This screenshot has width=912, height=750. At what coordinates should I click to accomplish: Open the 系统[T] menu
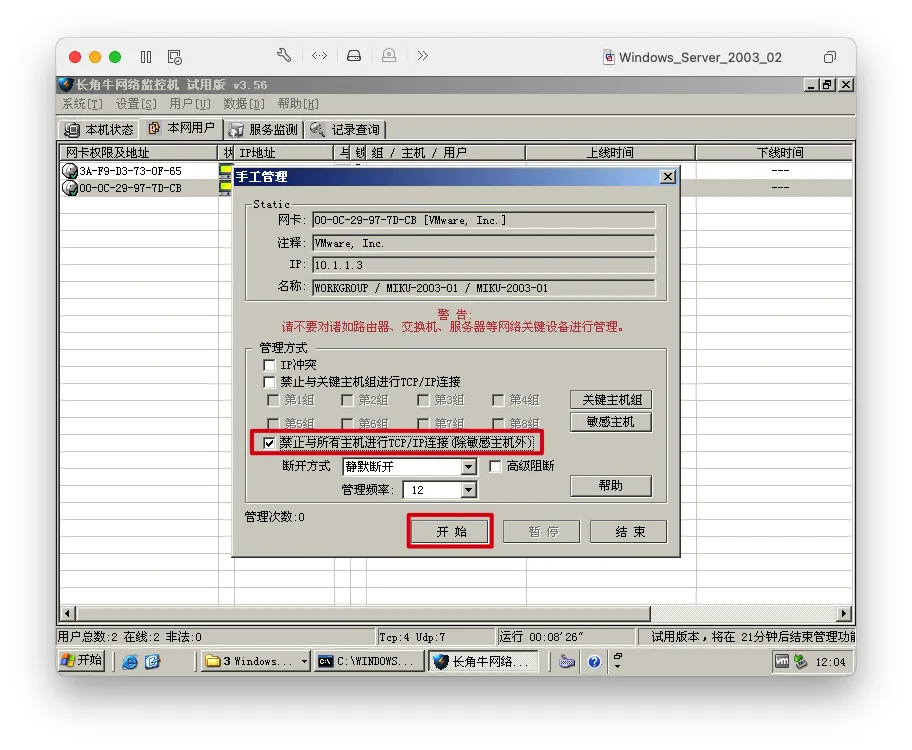[82, 104]
